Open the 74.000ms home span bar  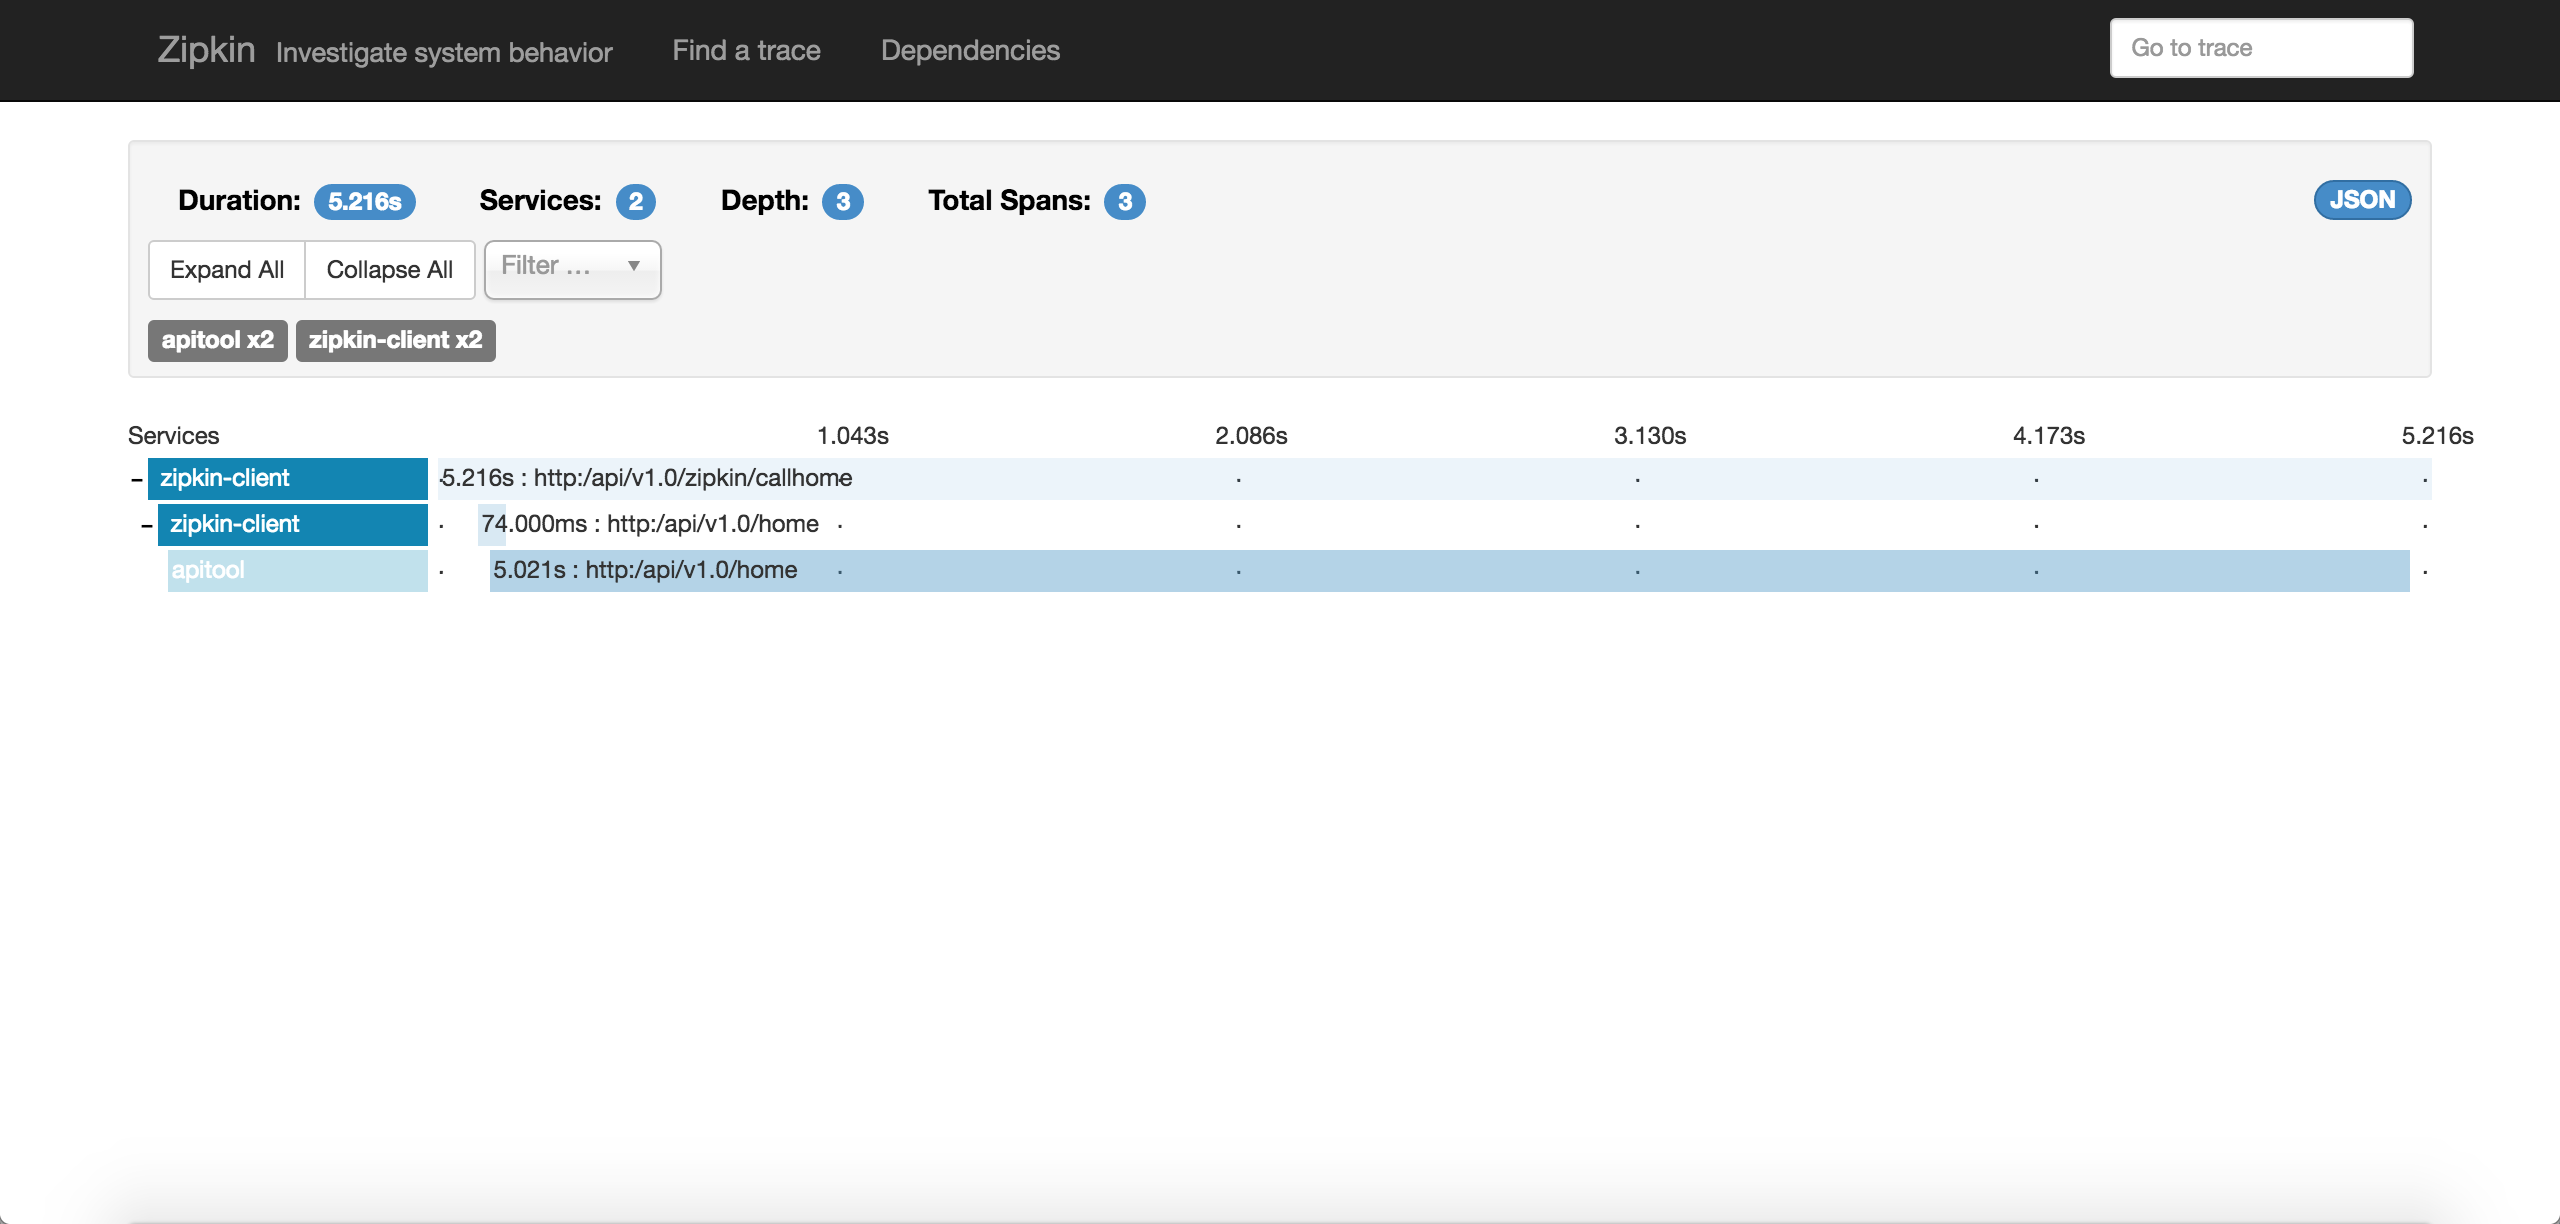pyautogui.click(x=492, y=524)
